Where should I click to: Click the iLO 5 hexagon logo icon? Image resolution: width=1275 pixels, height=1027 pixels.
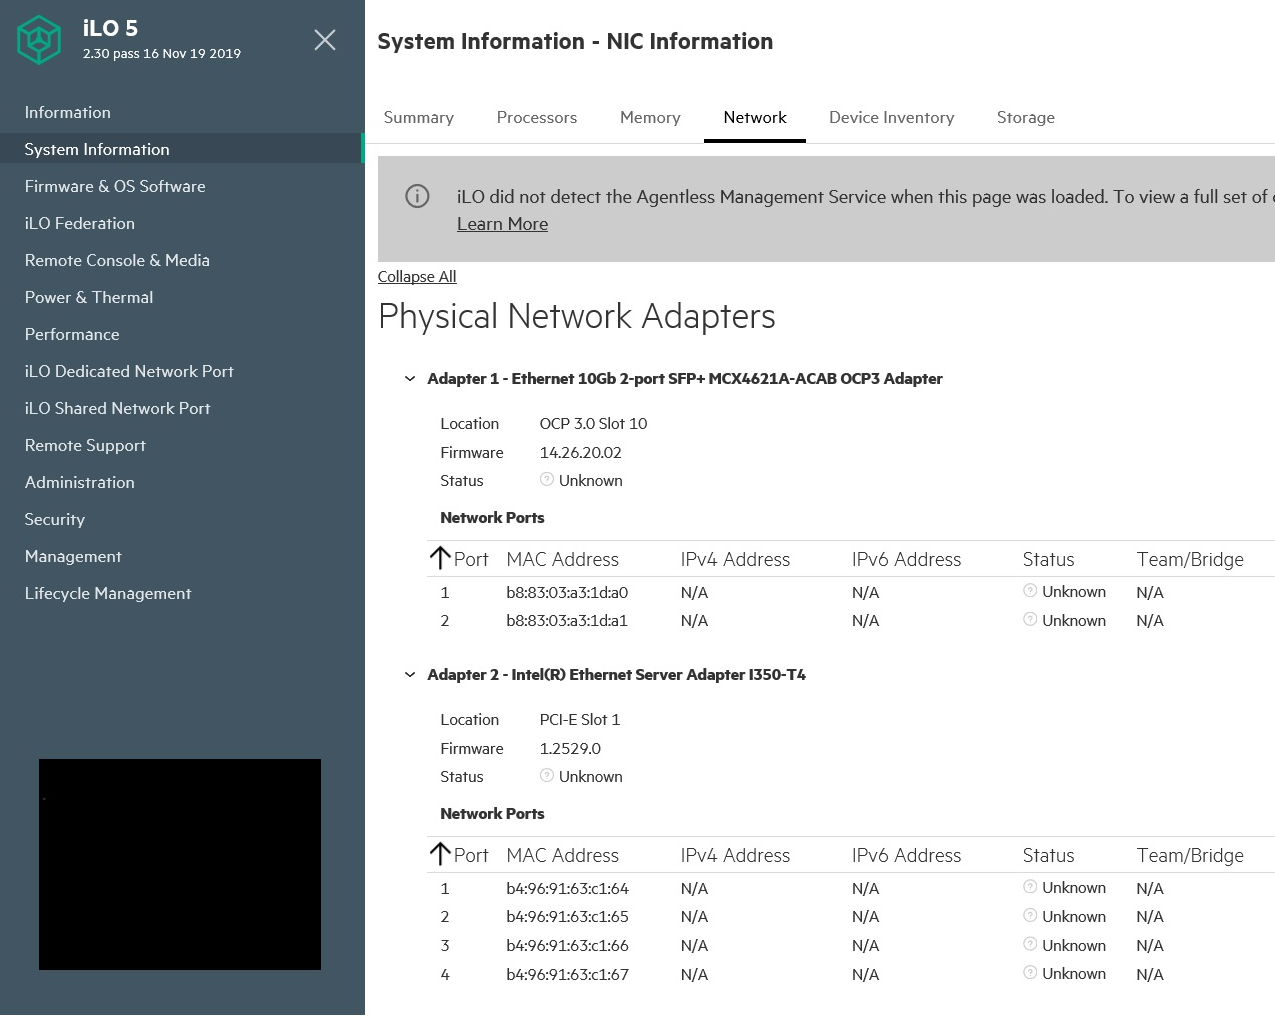pos(38,40)
